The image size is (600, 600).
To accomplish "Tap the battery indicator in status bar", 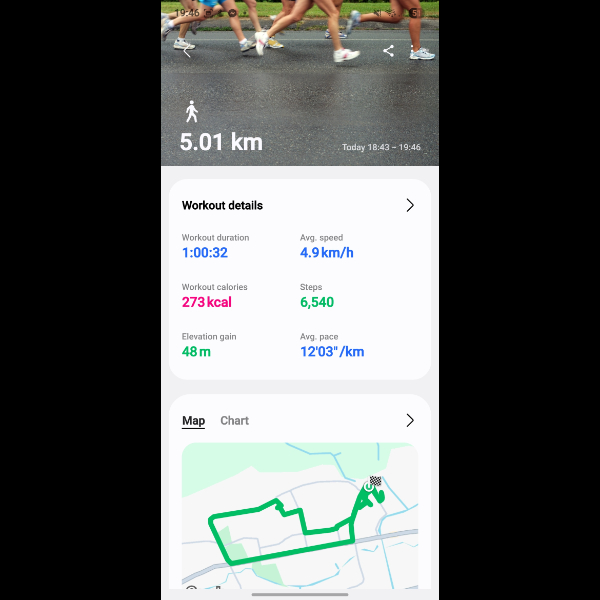I will (x=415, y=13).
